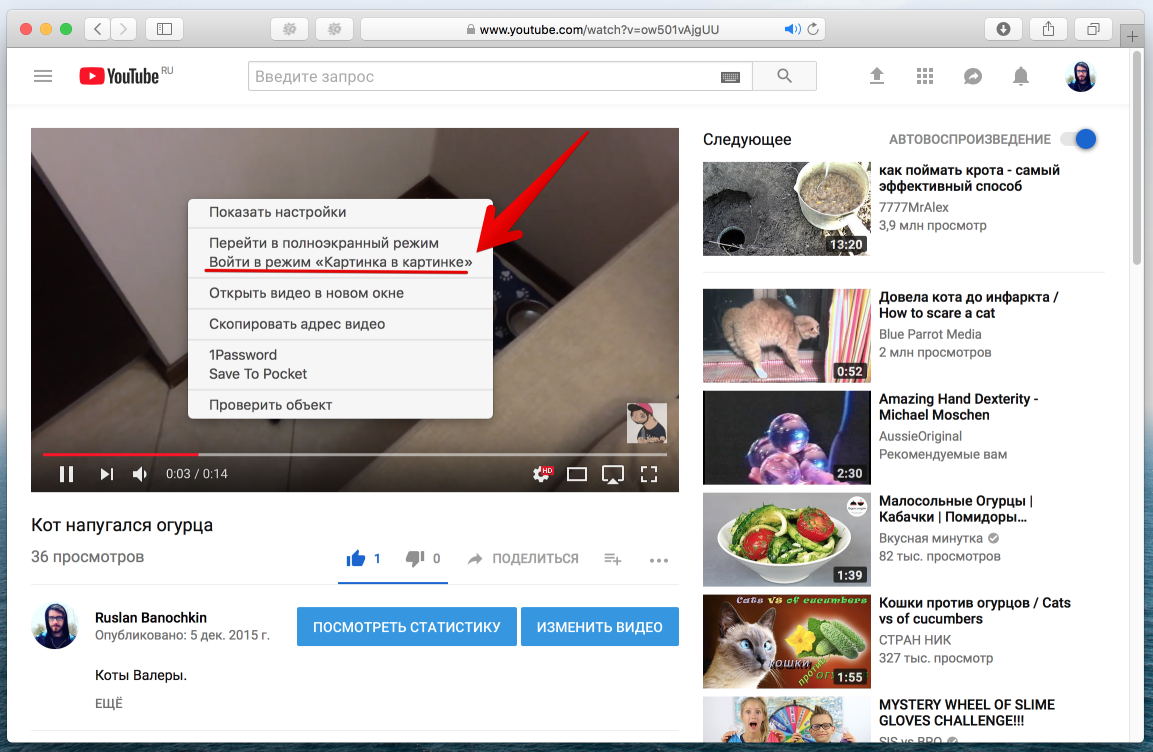This screenshot has height=752, width=1153.
Task: Open the more actions three-dot menu
Action: point(659,560)
